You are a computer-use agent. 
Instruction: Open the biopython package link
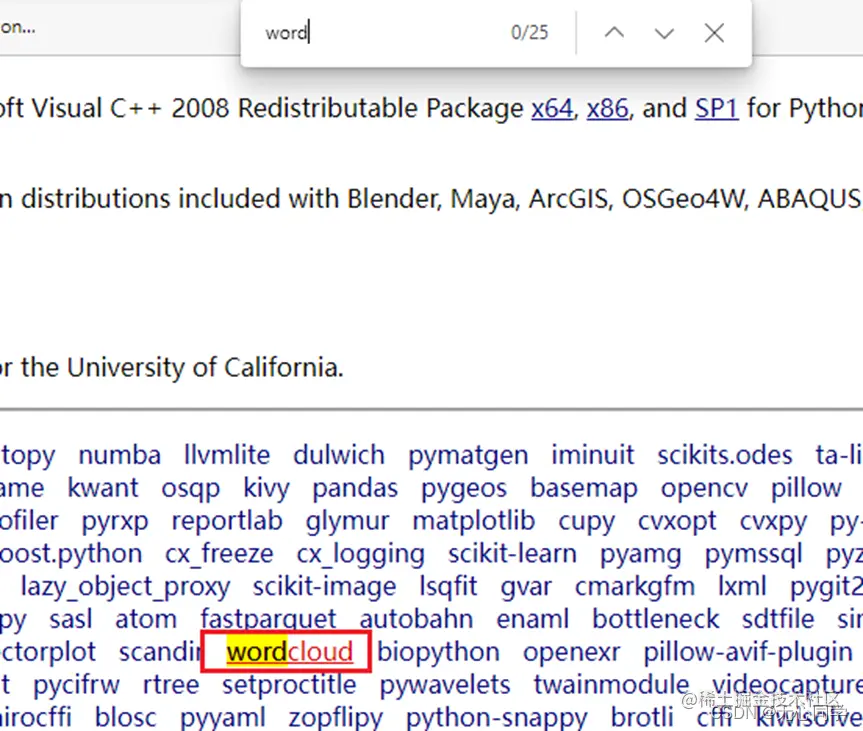[x=438, y=653]
